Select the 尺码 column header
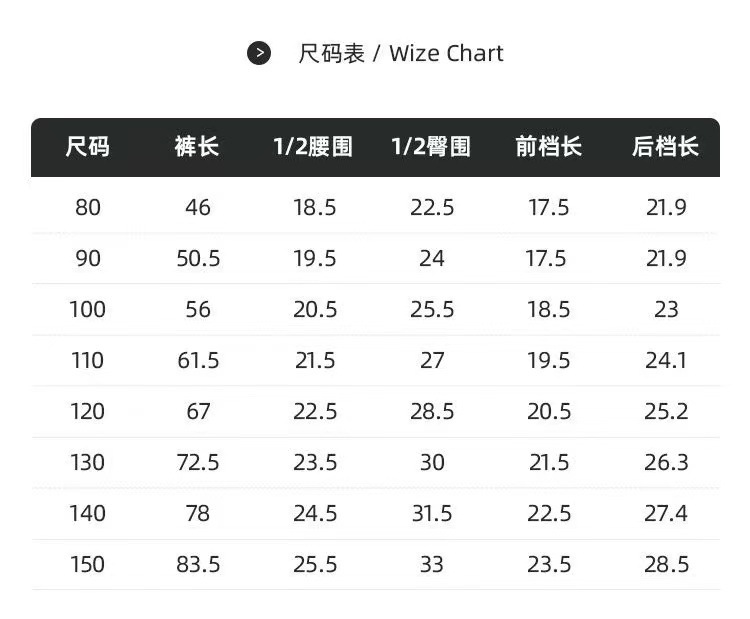750x619 pixels. (x=88, y=147)
